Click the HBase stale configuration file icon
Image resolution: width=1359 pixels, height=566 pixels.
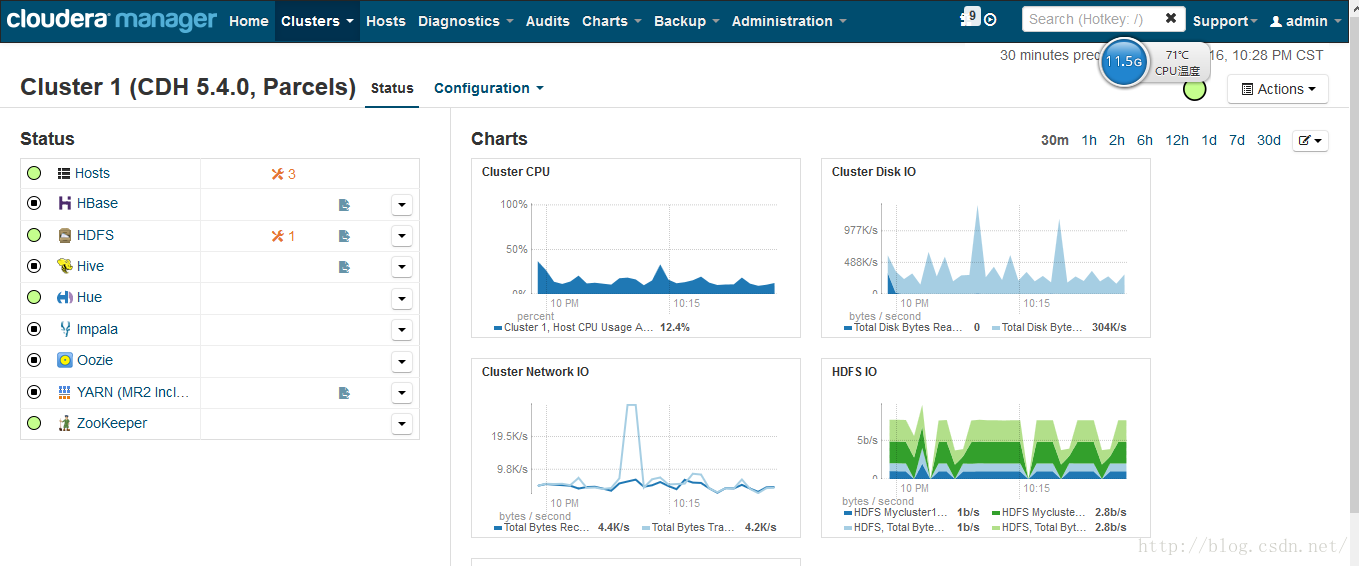[344, 205]
